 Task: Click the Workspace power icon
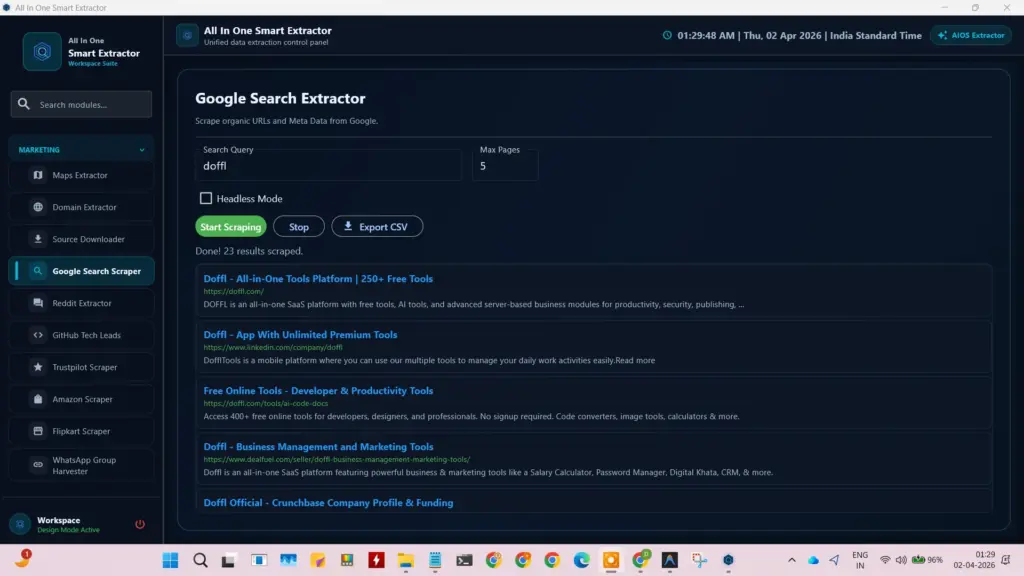coord(140,524)
